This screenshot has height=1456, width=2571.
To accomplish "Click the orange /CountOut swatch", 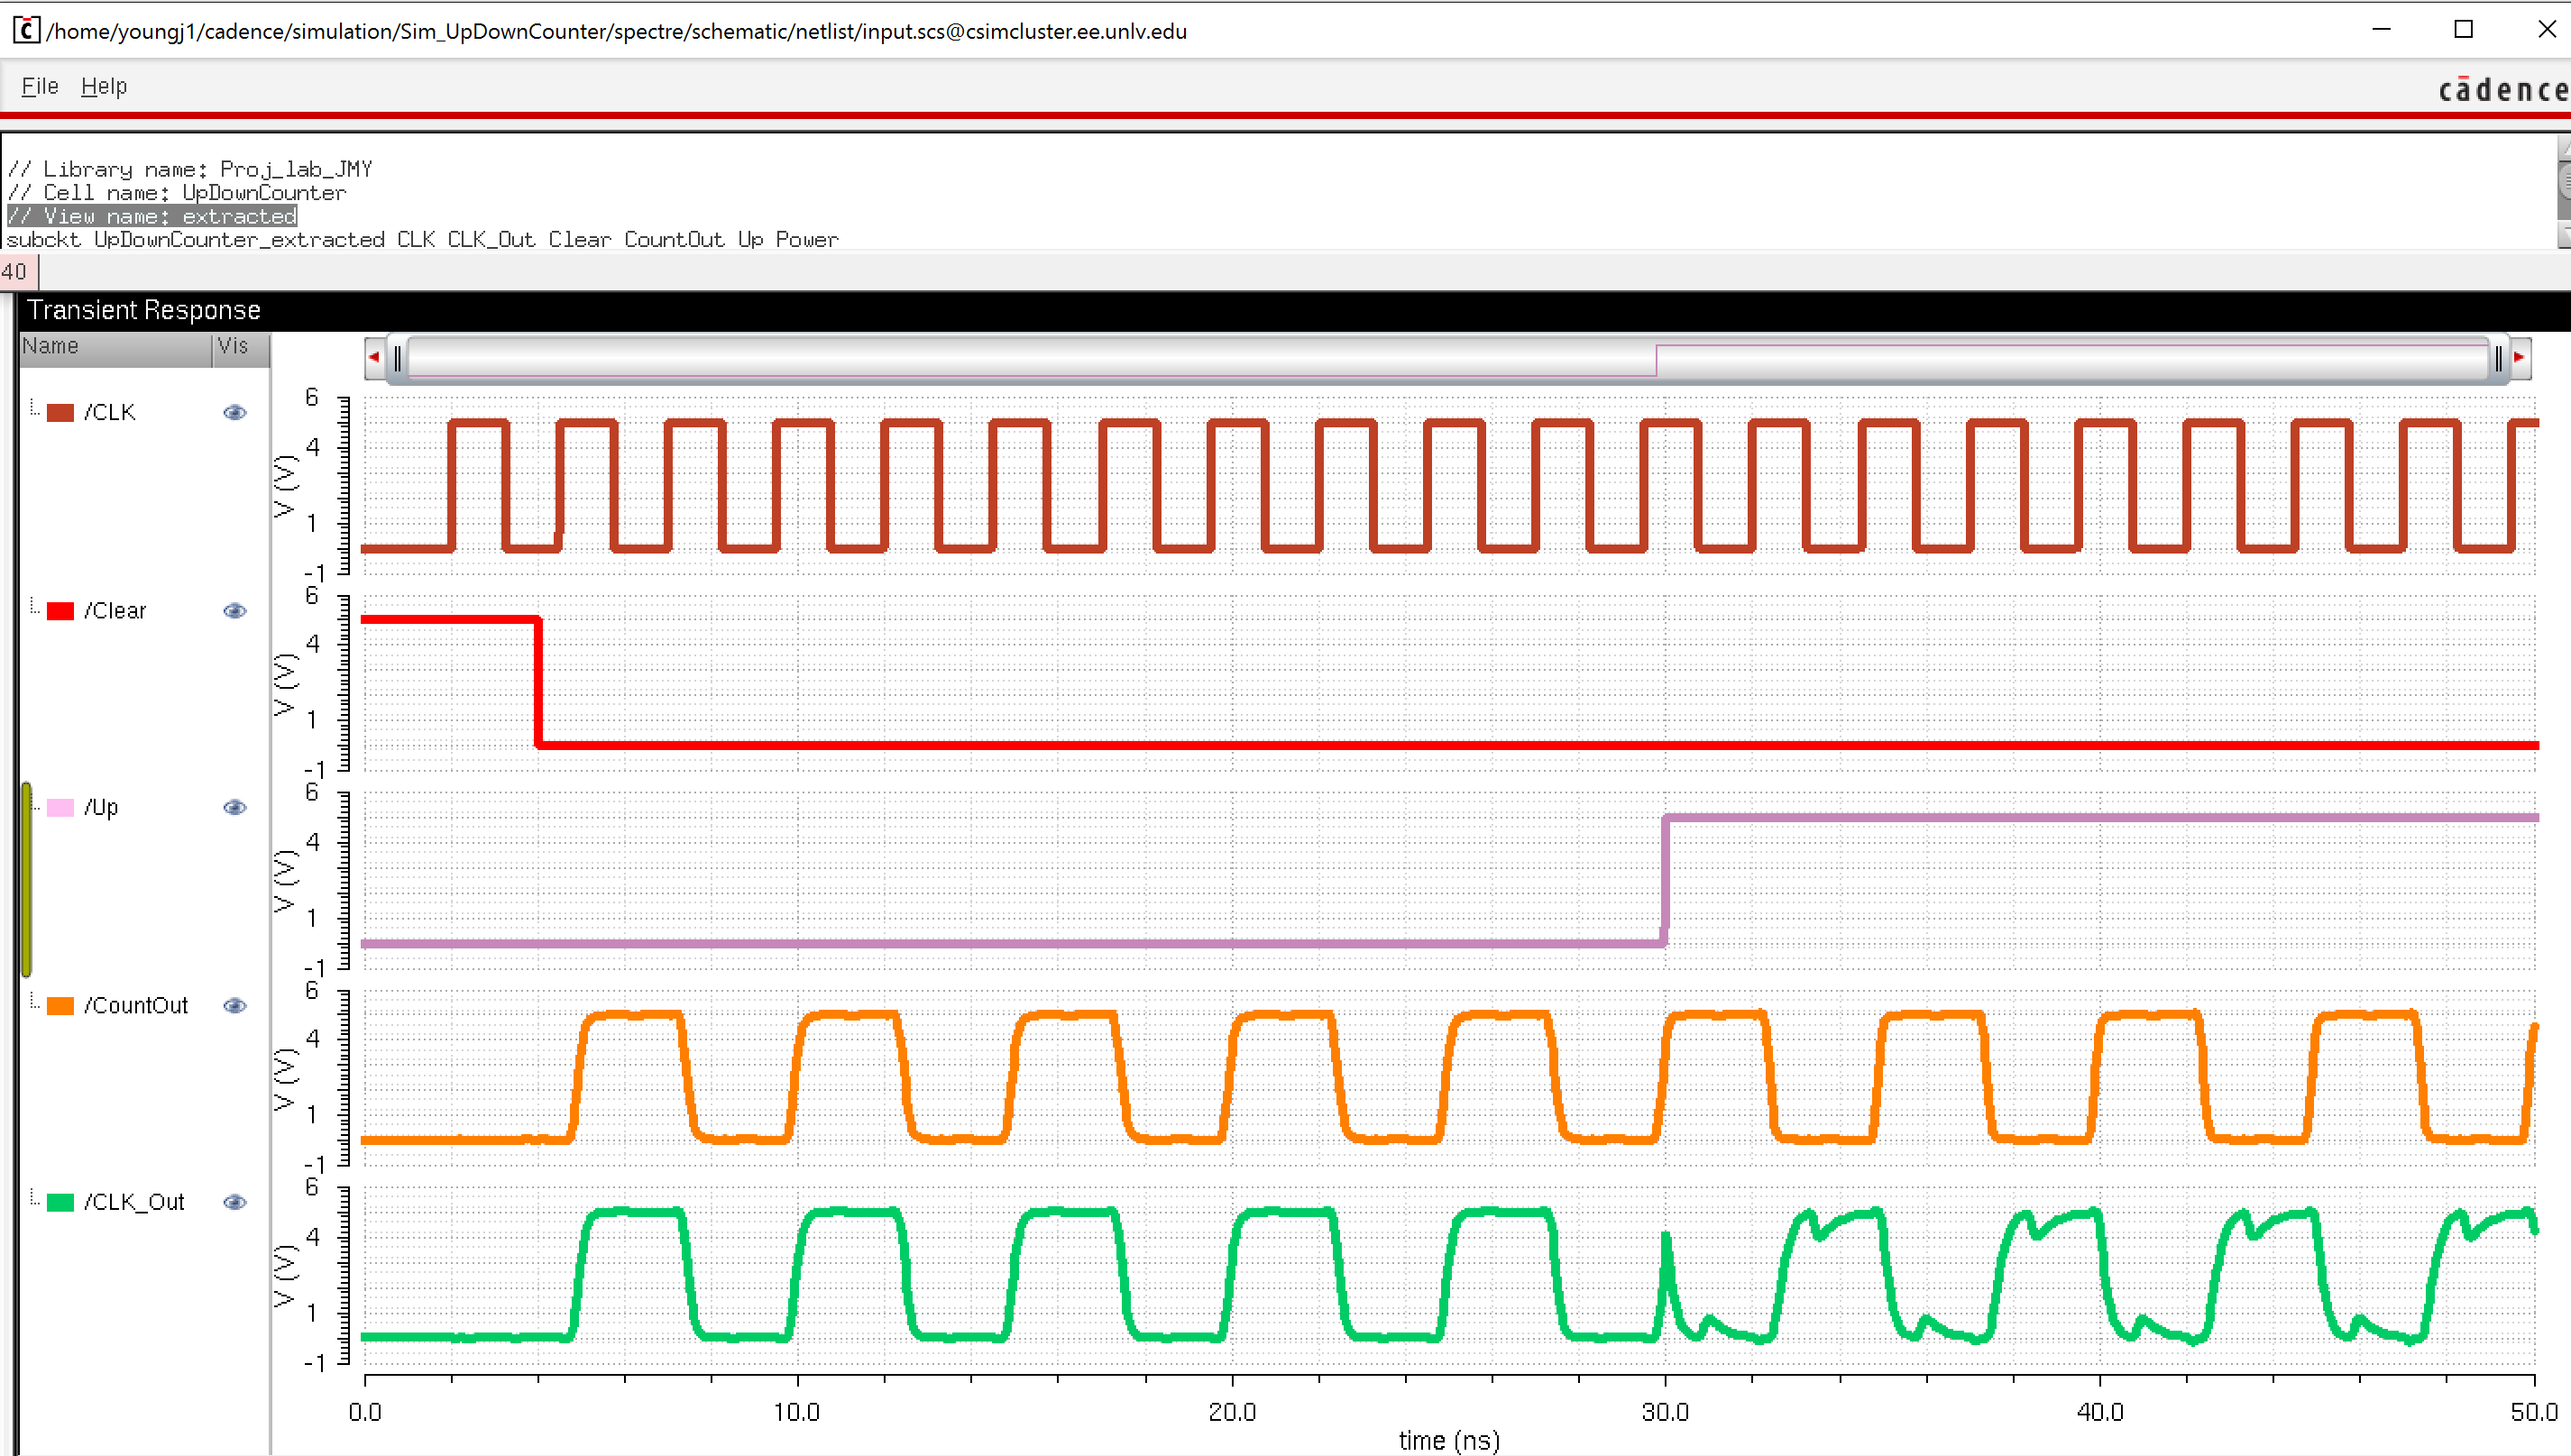I will tap(61, 1006).
